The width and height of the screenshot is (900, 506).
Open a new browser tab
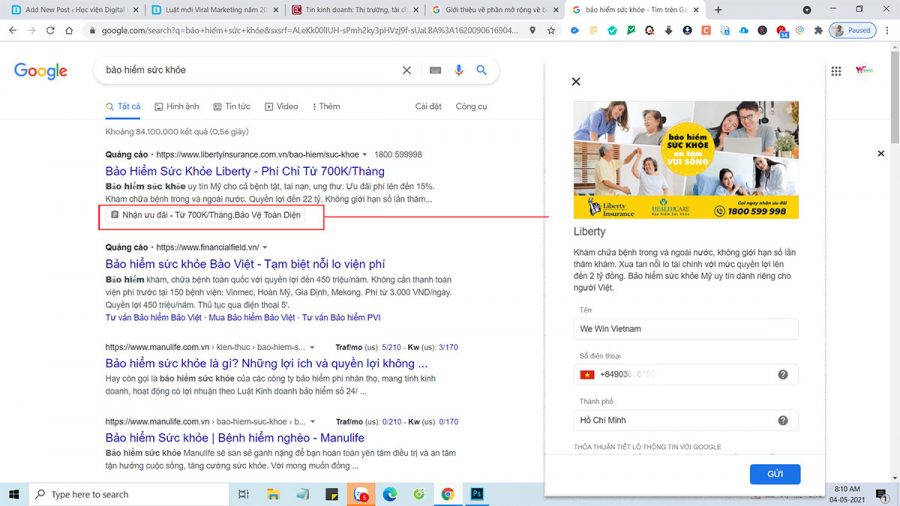(x=718, y=10)
